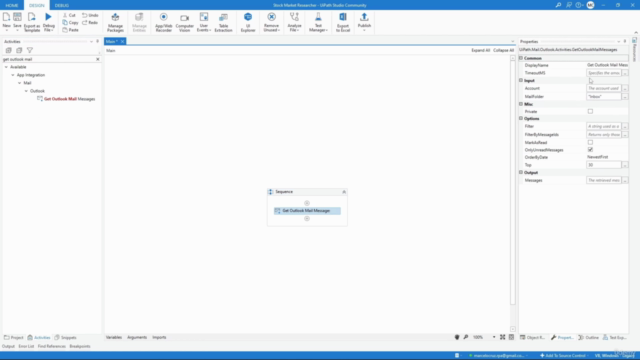Open the Outline panel tab

pyautogui.click(x=589, y=338)
